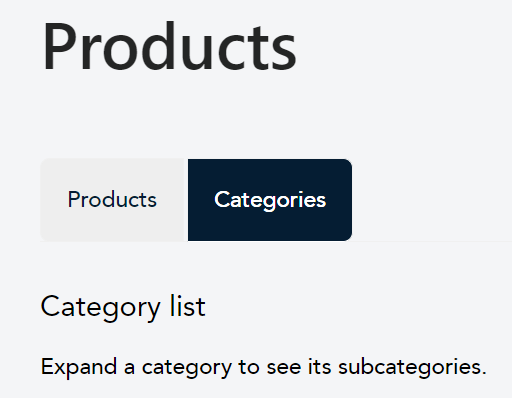Click the Category list heading

click(123, 307)
